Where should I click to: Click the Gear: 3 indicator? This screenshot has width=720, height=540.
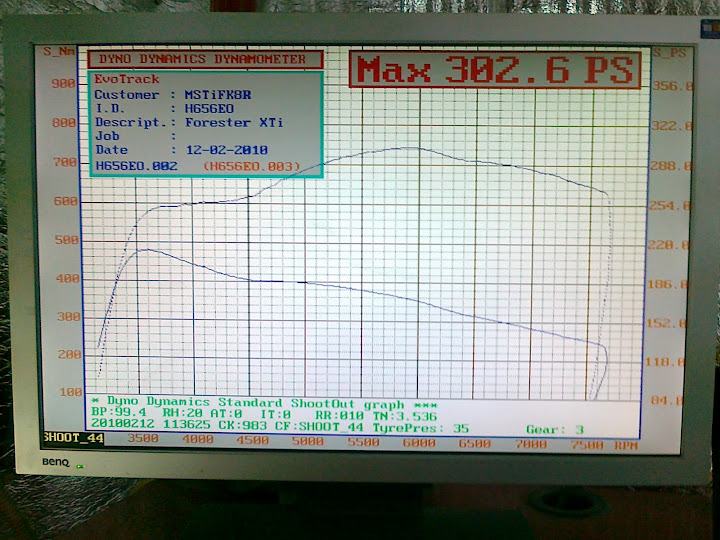tap(555, 430)
